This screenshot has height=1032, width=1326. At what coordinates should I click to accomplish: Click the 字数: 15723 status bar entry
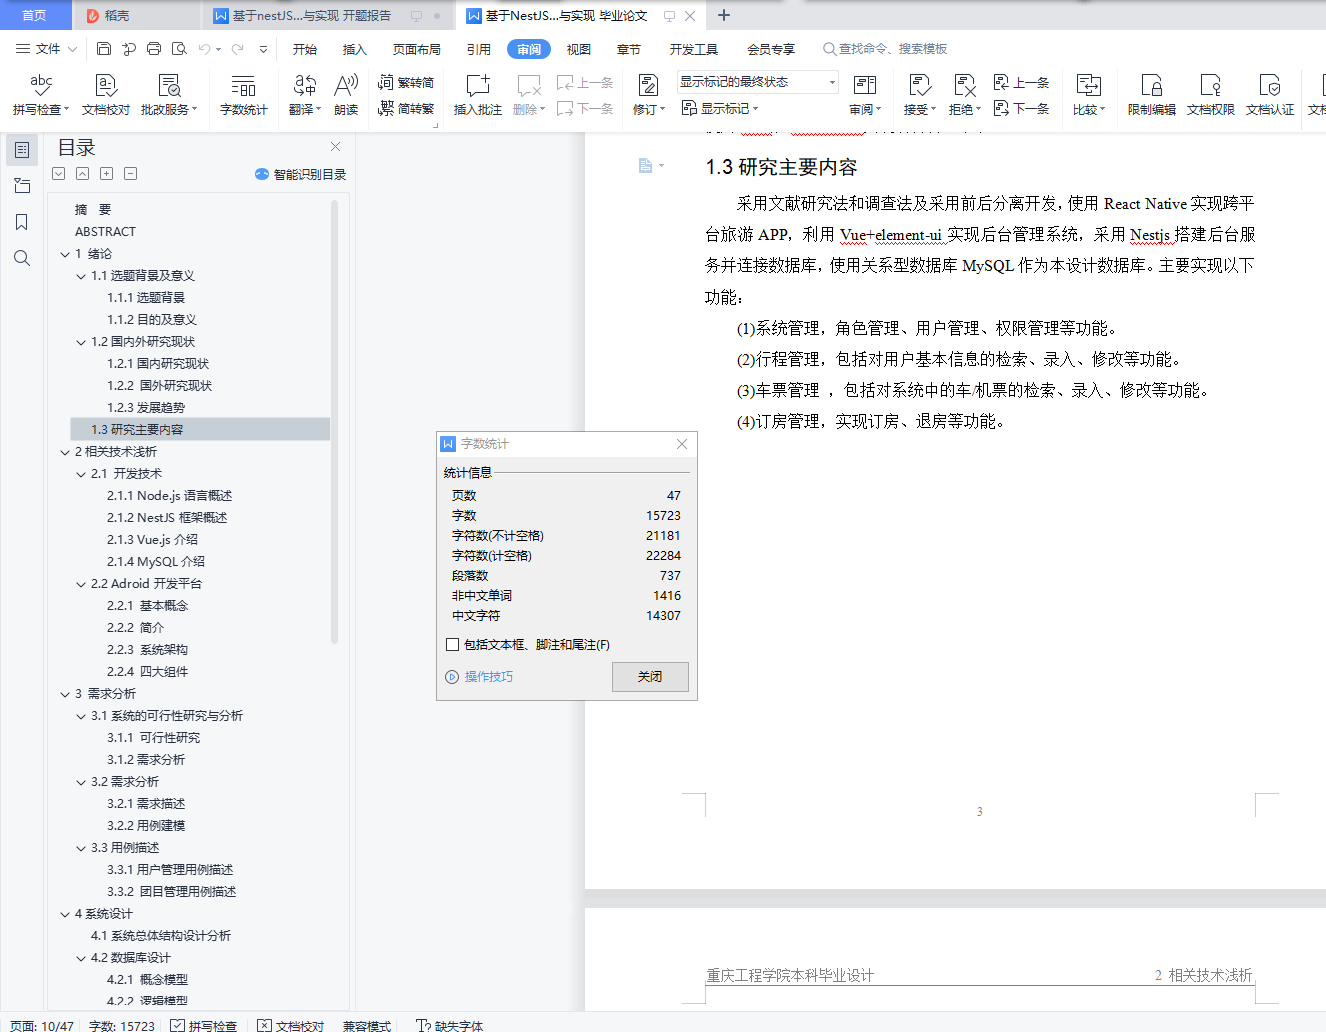click(x=122, y=1025)
